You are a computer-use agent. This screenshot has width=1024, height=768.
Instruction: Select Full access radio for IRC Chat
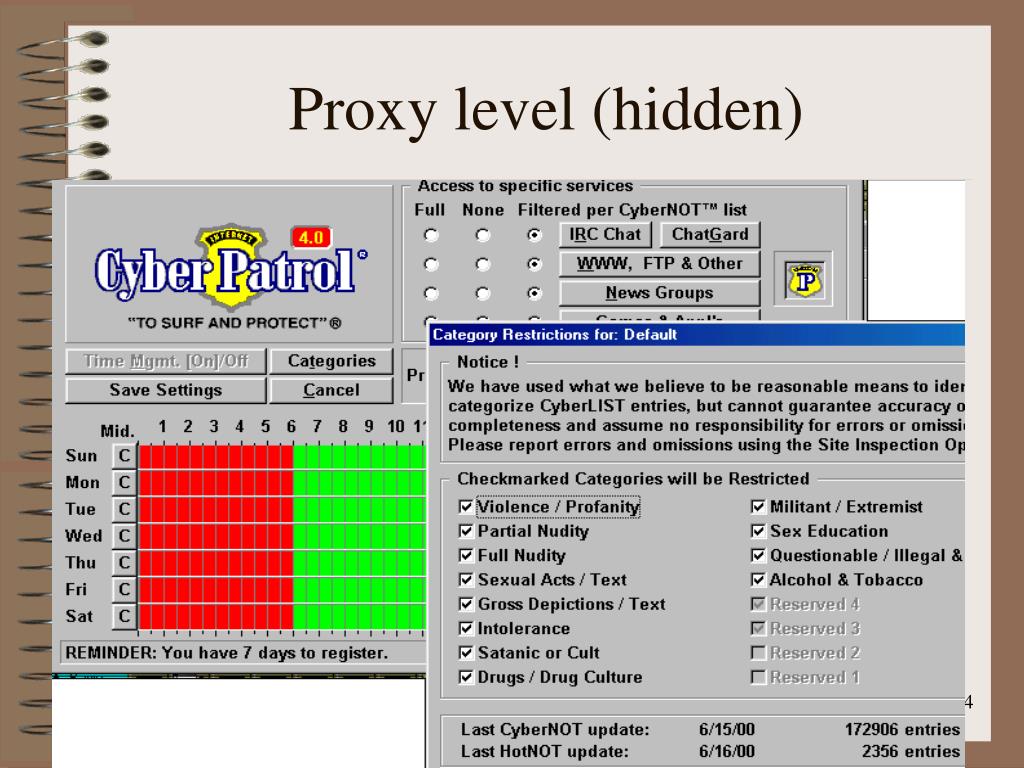[x=431, y=234]
